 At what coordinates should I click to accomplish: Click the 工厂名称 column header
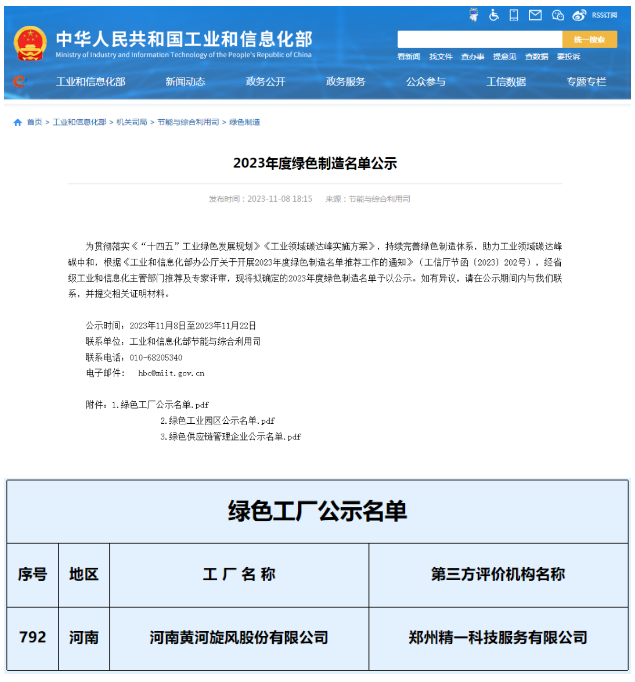[x=239, y=575]
